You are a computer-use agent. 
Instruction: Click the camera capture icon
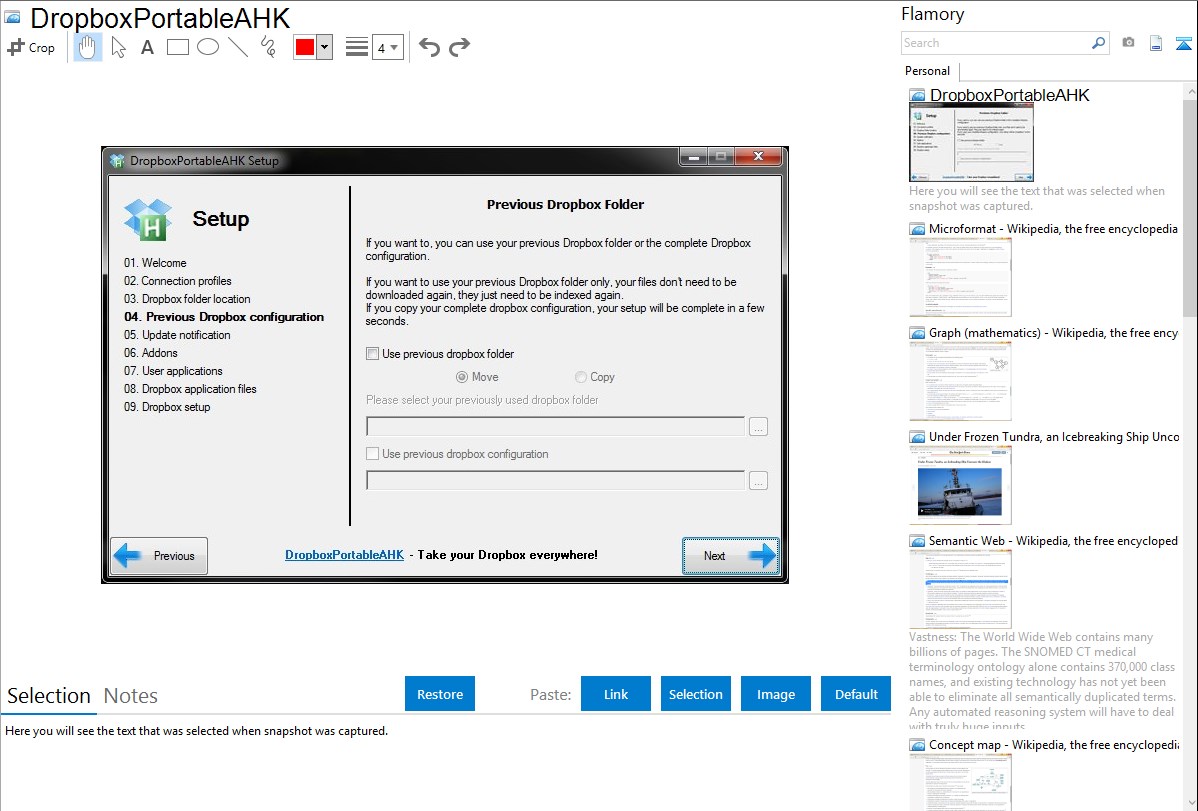[1128, 43]
